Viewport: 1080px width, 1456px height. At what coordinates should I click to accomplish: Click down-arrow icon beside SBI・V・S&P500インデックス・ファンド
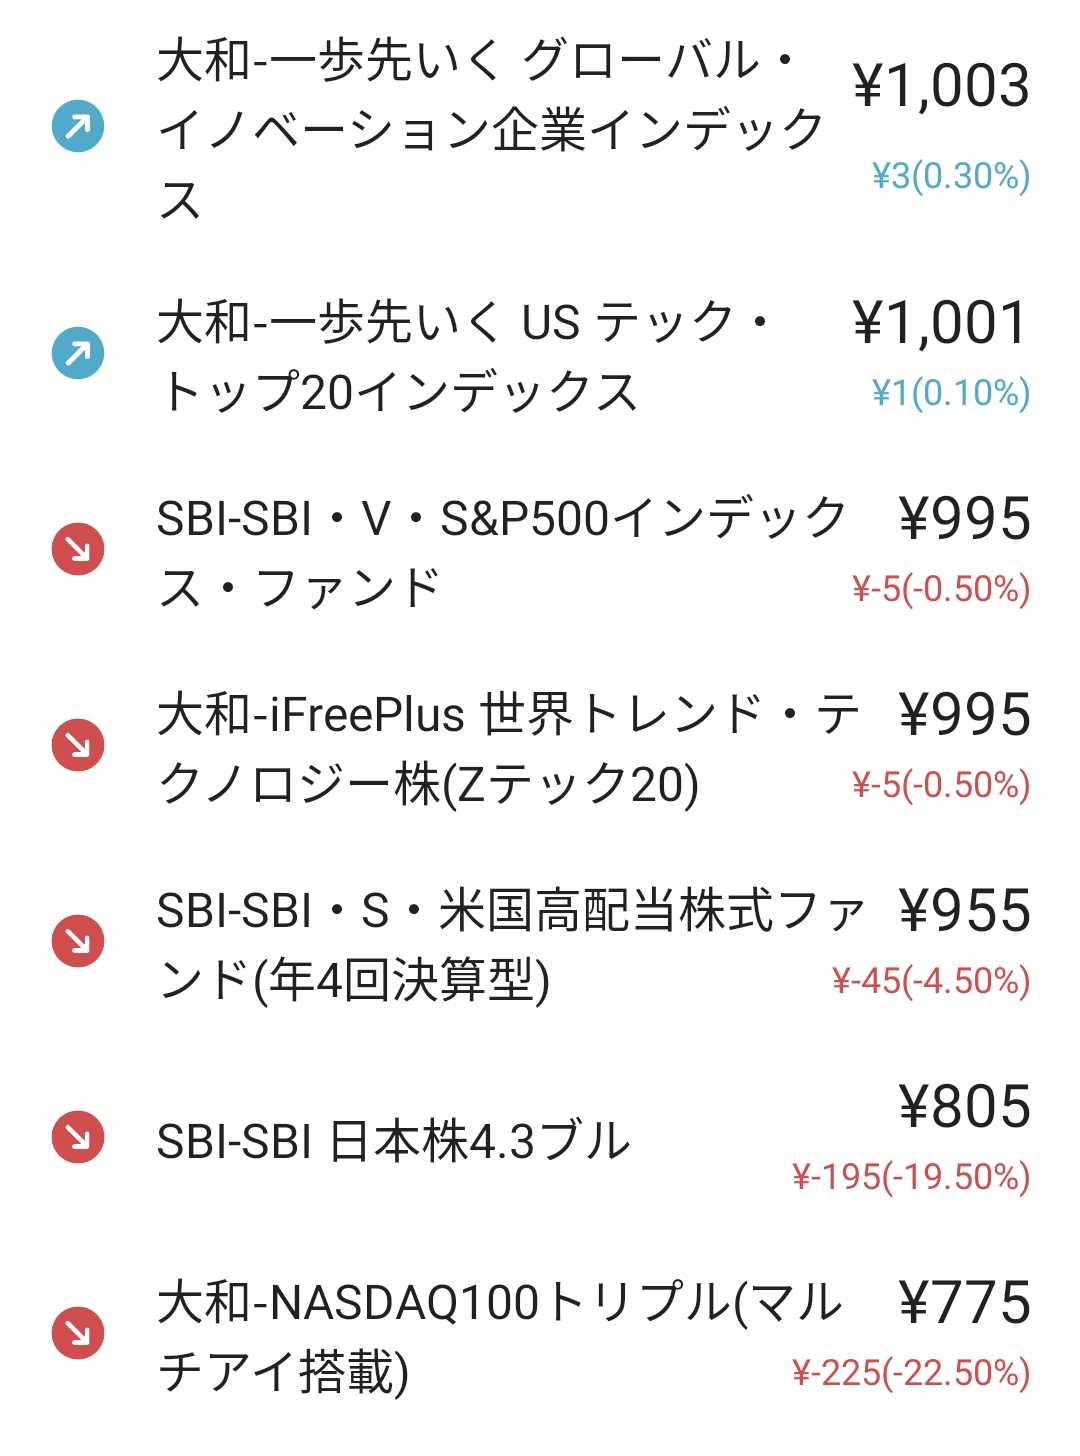78,549
